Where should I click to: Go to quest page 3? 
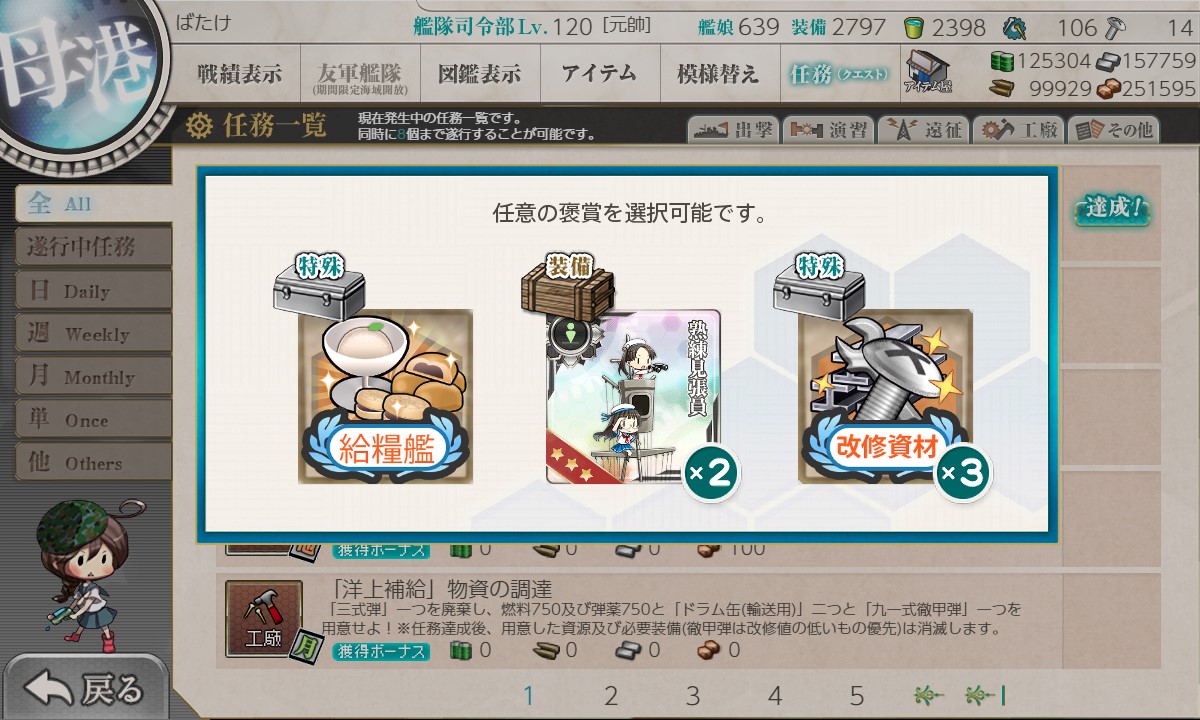tap(693, 695)
